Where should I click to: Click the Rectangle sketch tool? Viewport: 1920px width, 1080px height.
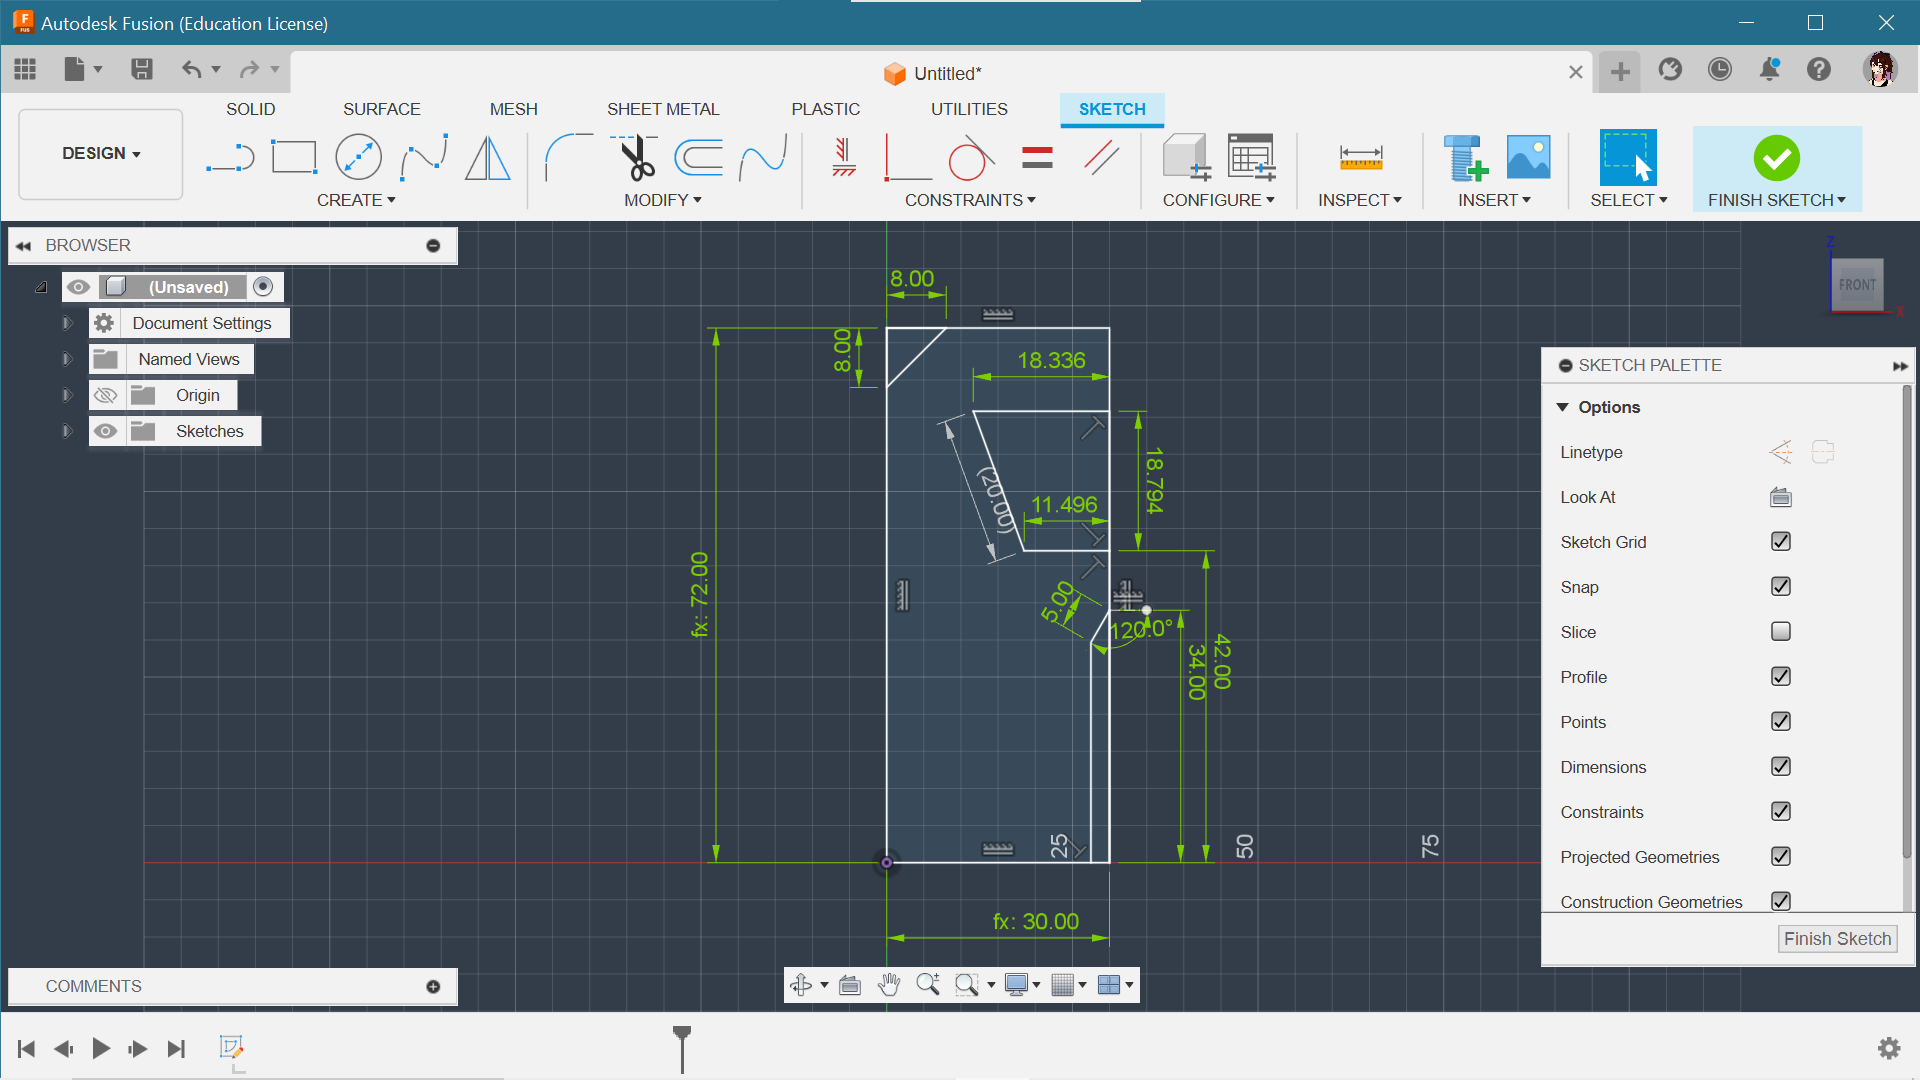pyautogui.click(x=293, y=157)
